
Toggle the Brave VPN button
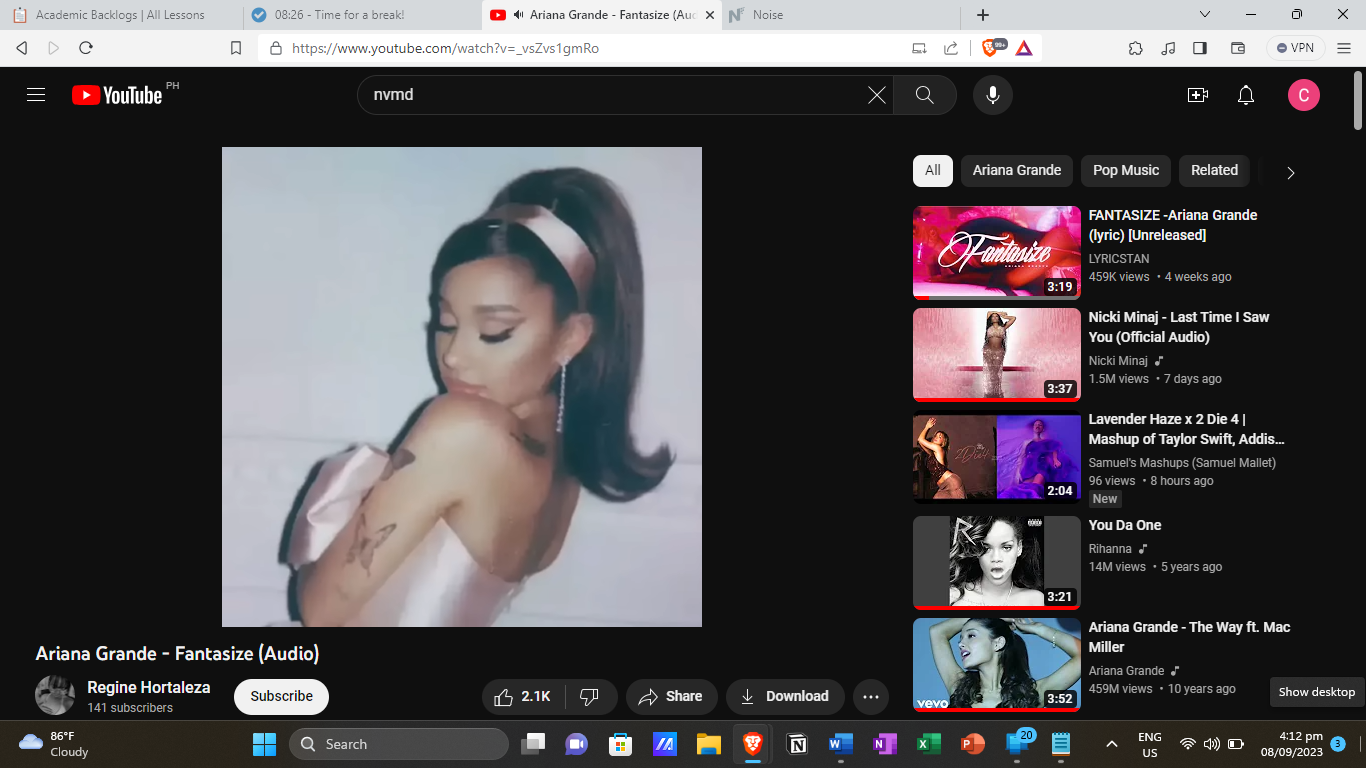coord(1296,47)
